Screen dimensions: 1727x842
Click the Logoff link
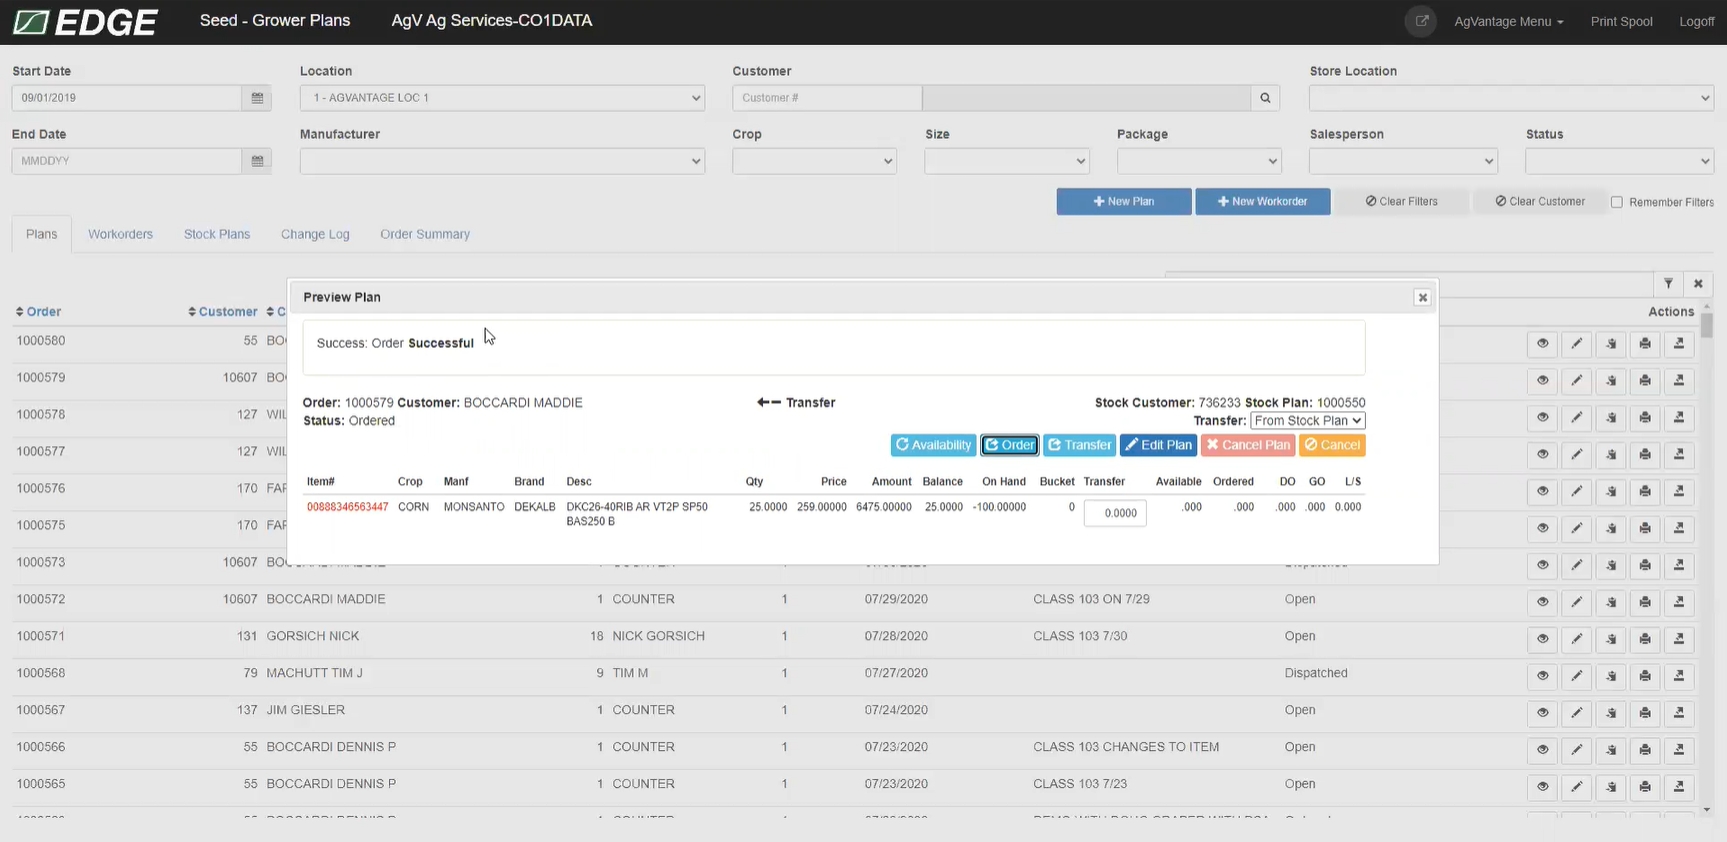click(1696, 21)
